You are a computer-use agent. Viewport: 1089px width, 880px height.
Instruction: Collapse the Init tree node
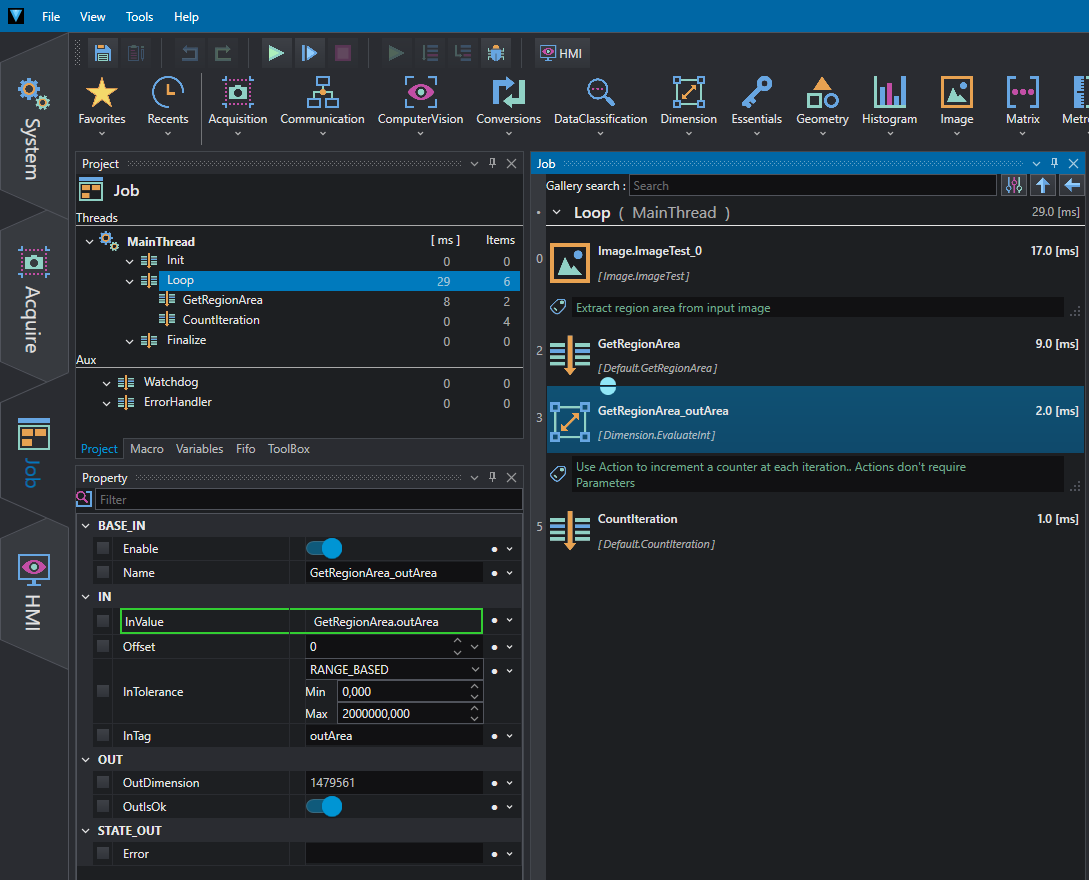[x=129, y=261]
